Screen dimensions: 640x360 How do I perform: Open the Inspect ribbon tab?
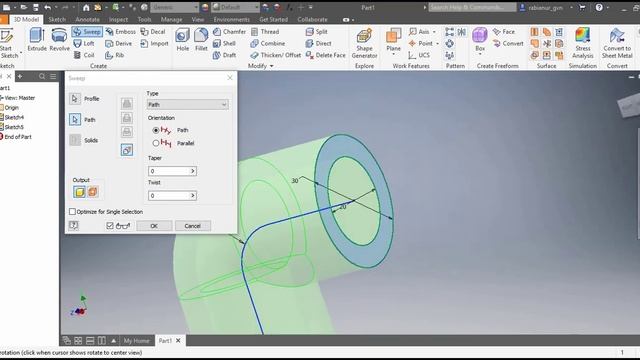[x=118, y=19]
